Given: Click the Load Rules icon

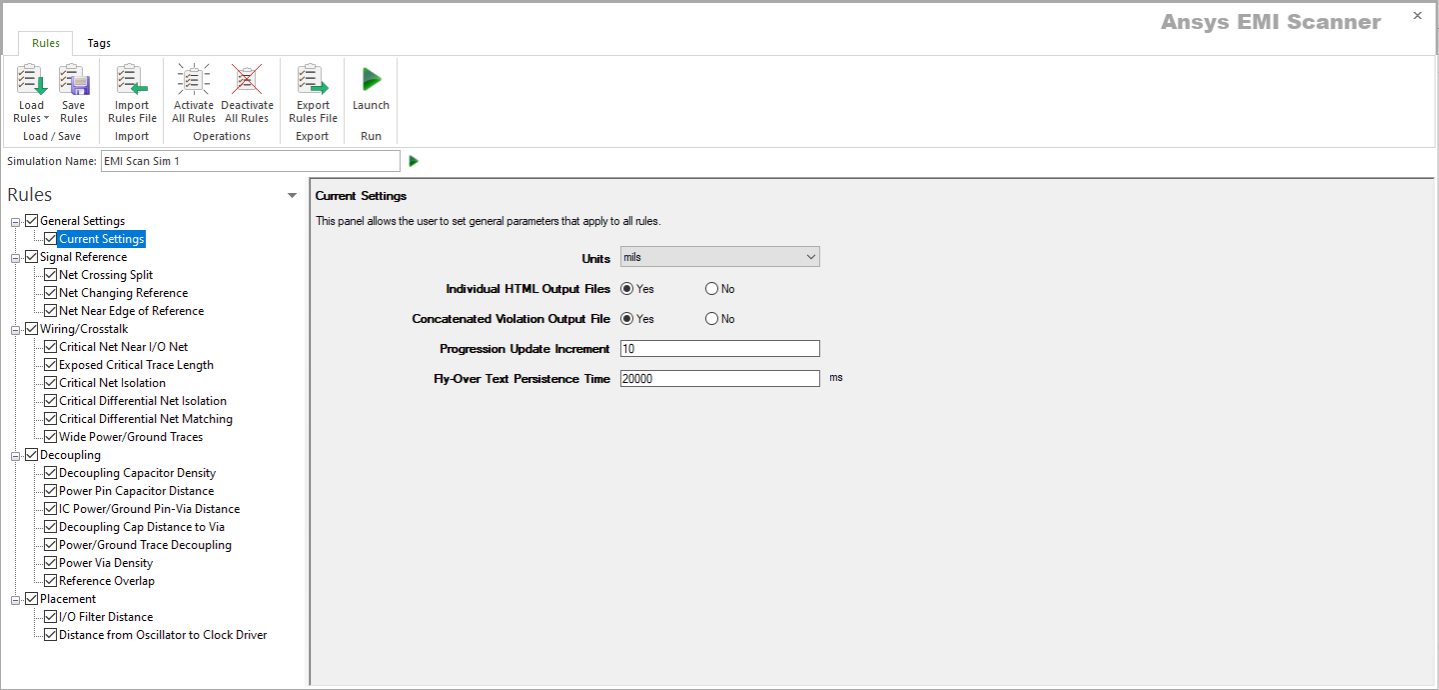Looking at the screenshot, I should click(x=31, y=90).
